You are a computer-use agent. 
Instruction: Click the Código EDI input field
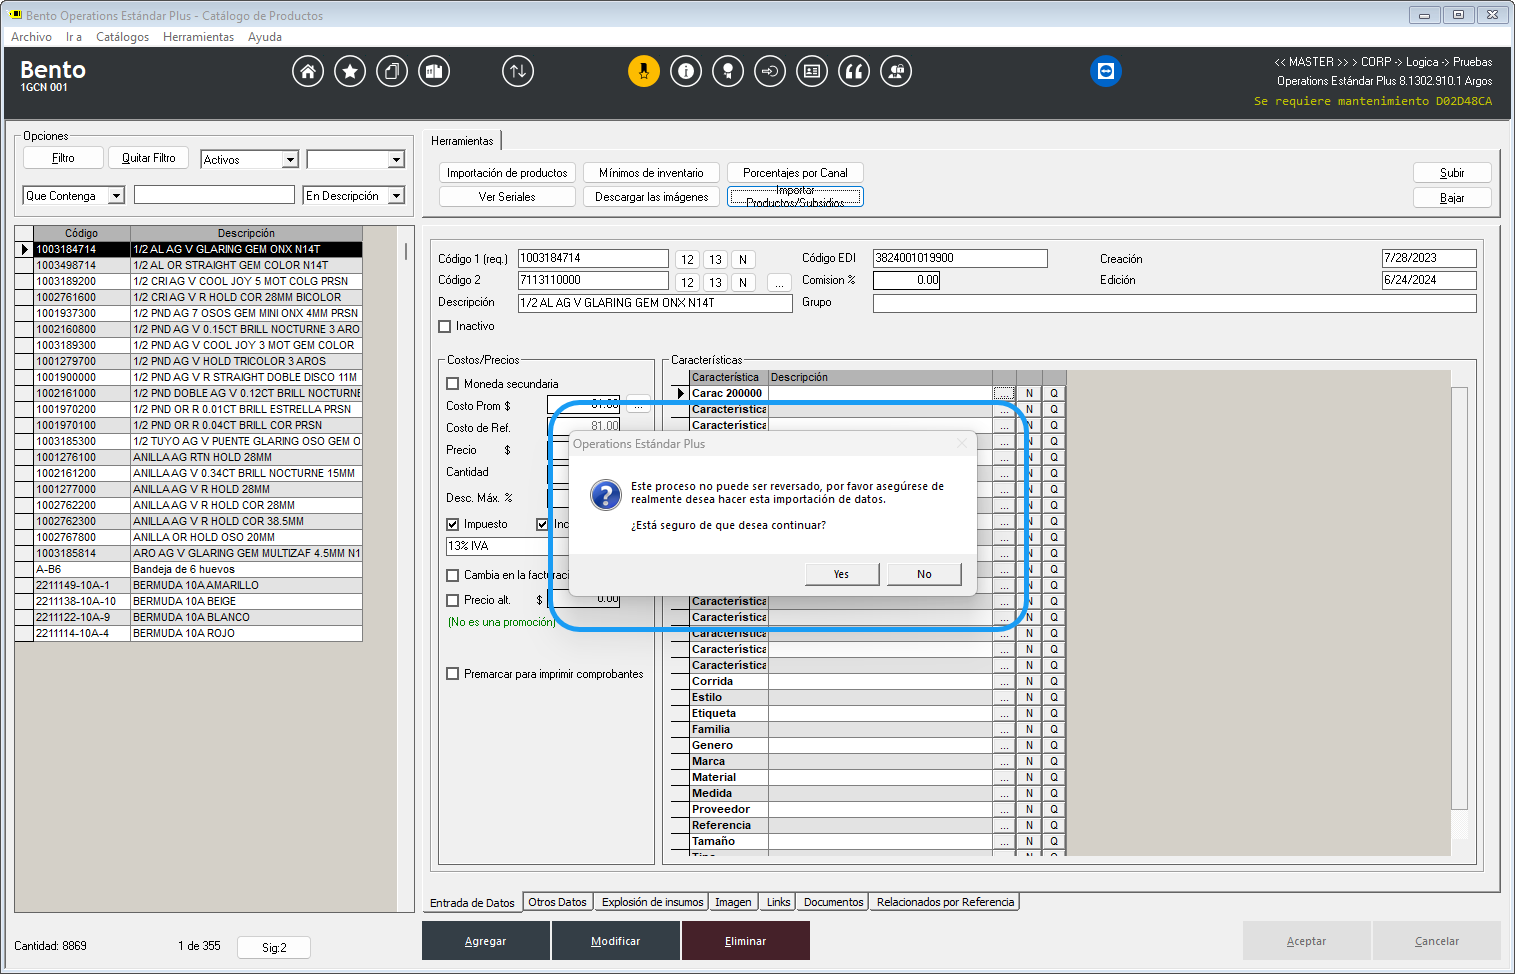click(960, 258)
